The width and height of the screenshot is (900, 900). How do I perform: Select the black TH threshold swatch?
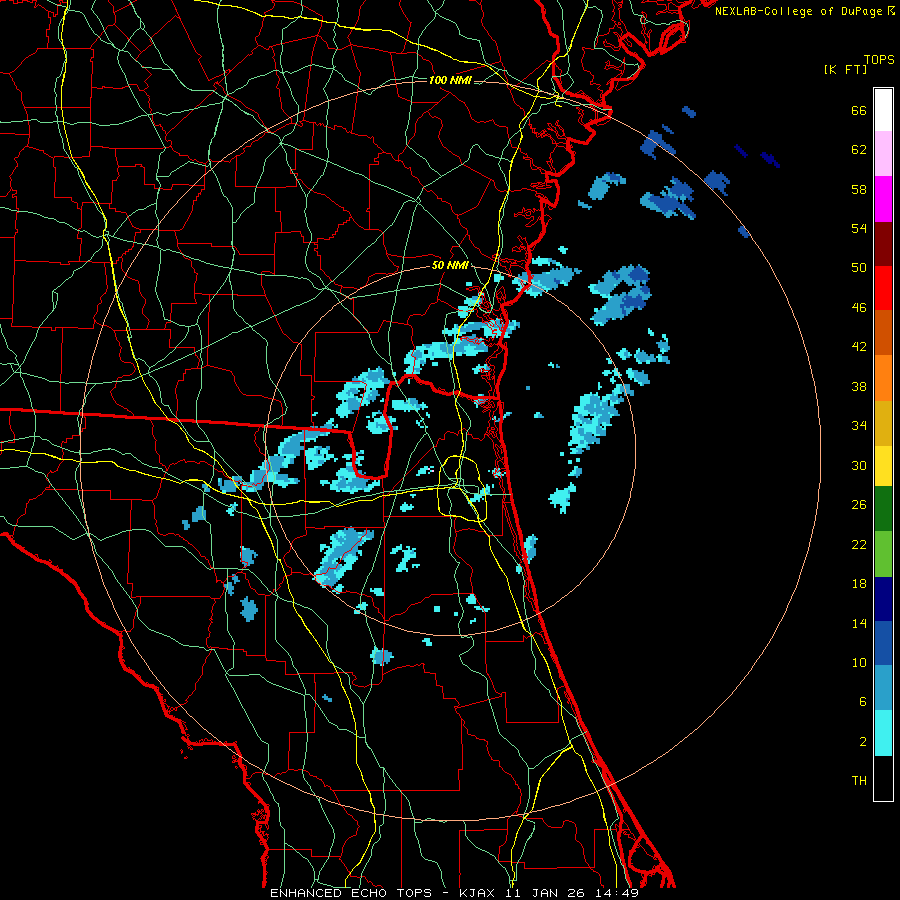point(883,778)
